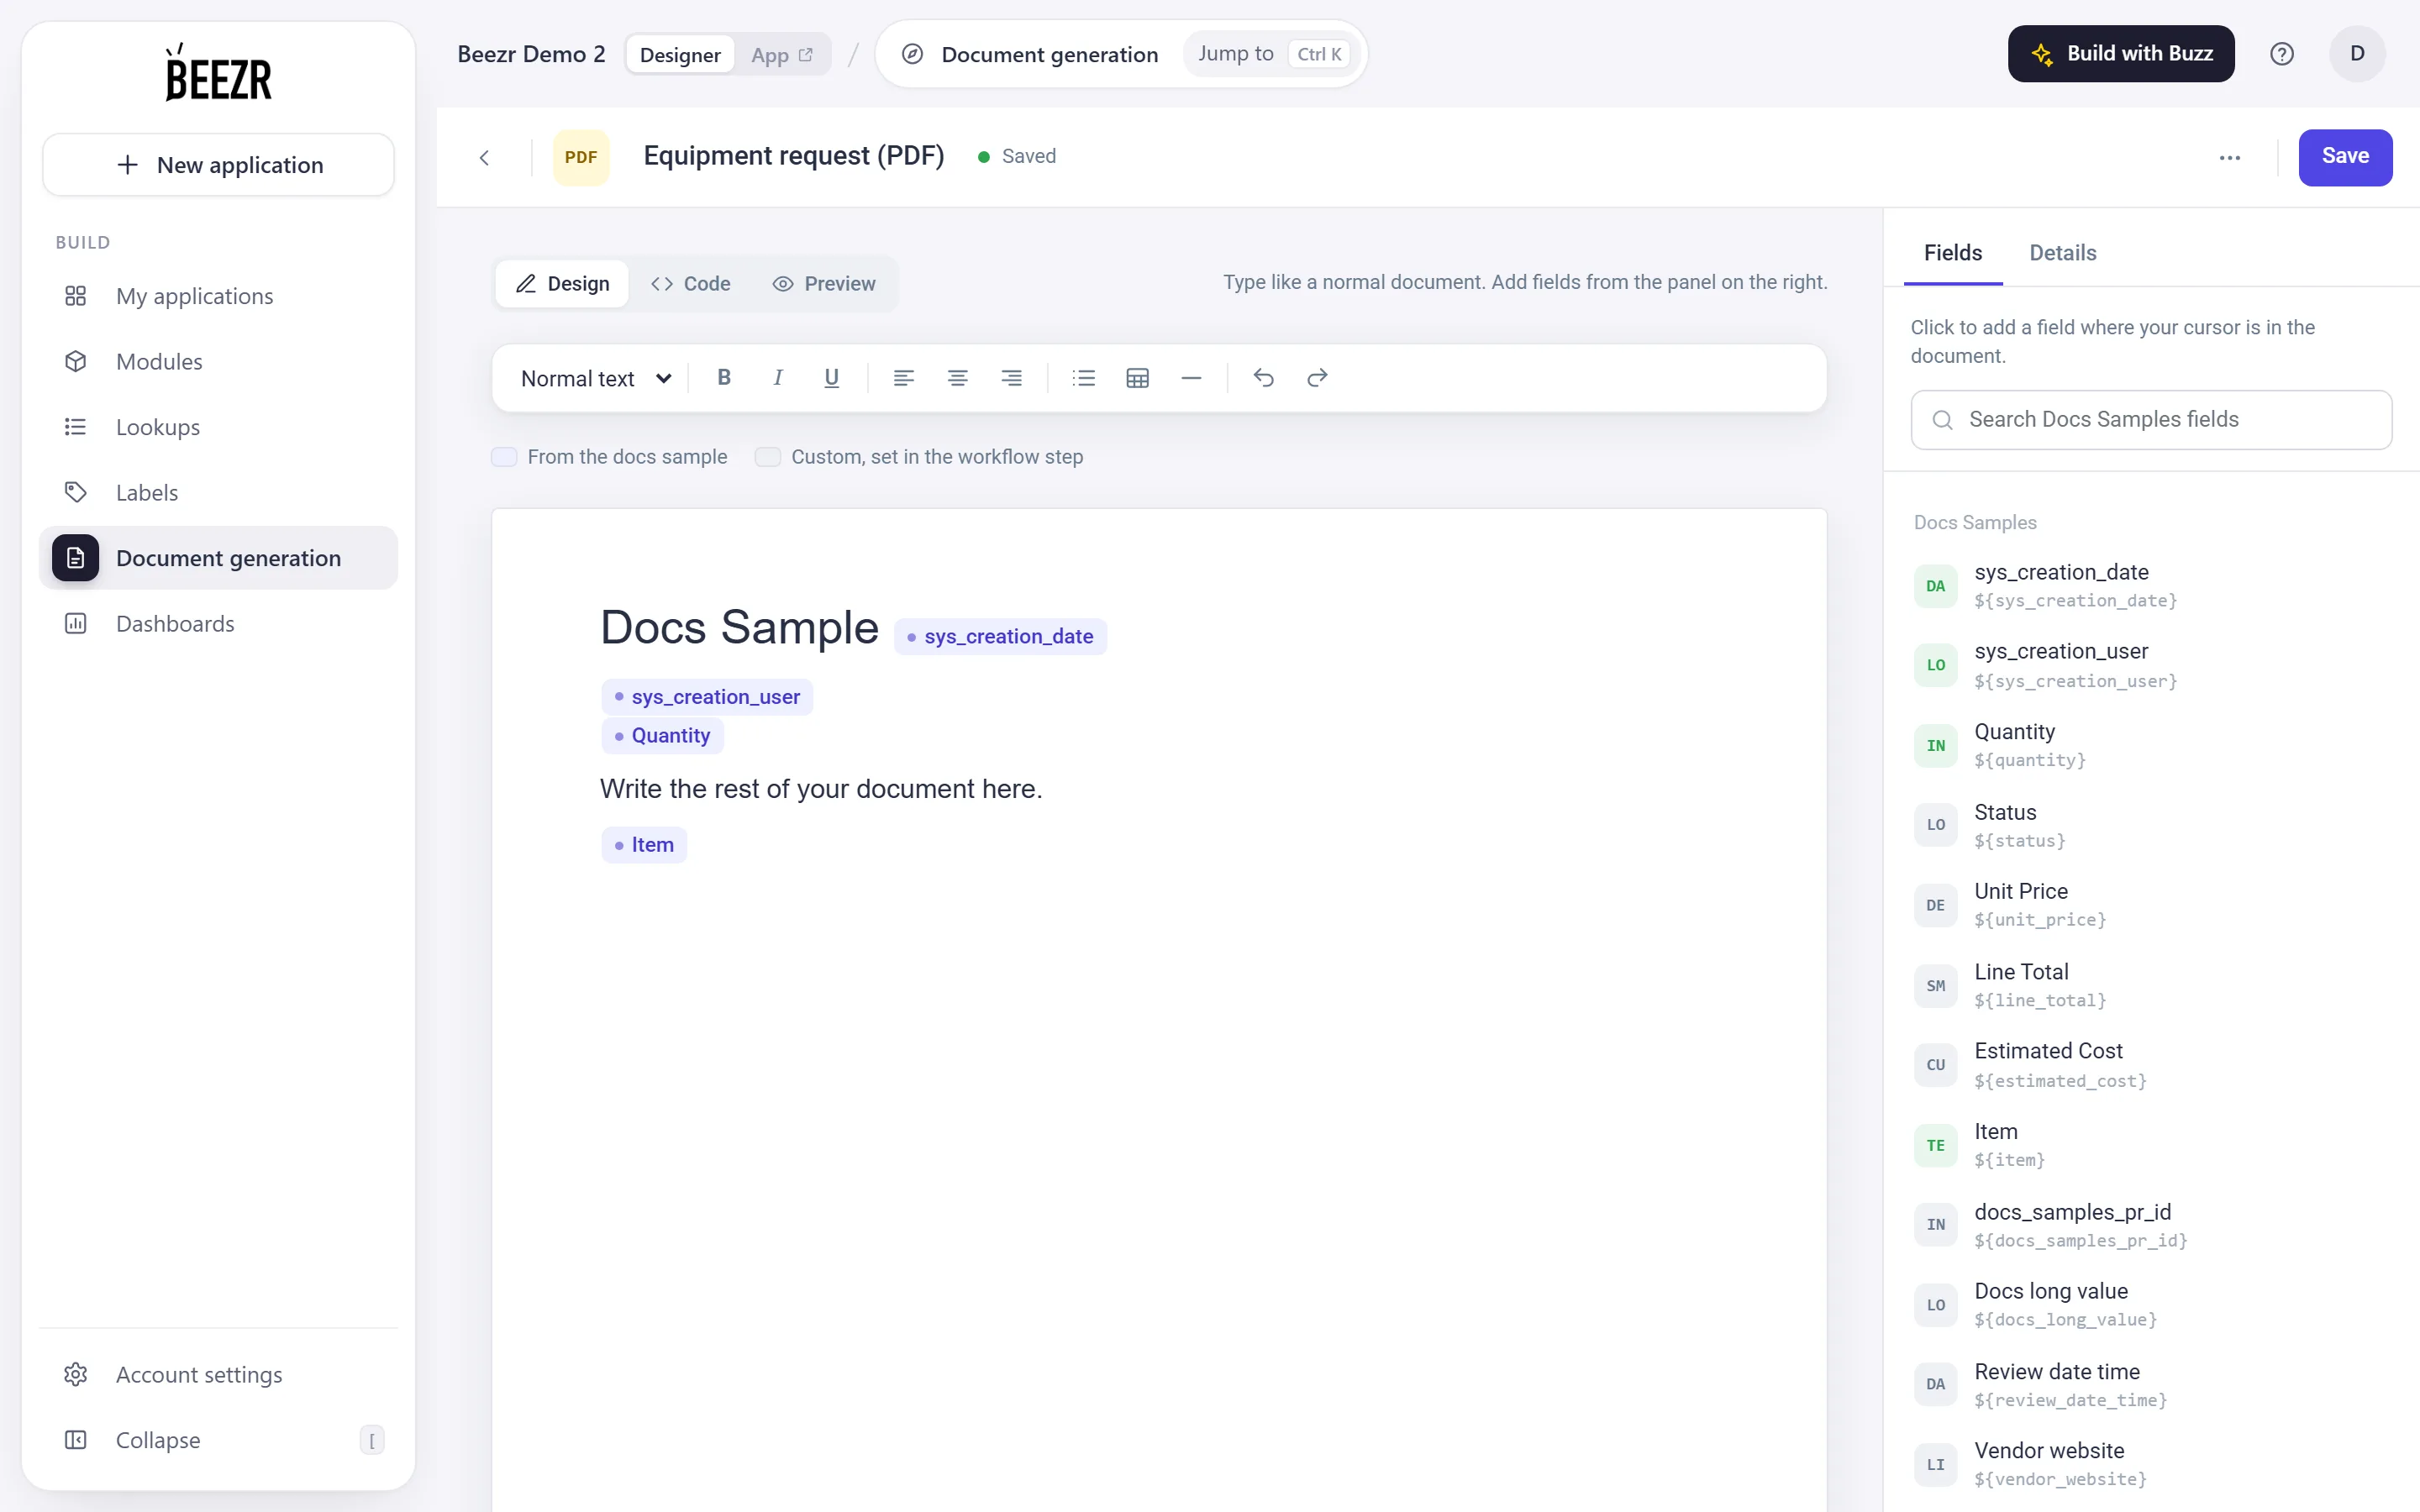The height and width of the screenshot is (1512, 2420).
Task: Center align the text
Action: pos(958,378)
